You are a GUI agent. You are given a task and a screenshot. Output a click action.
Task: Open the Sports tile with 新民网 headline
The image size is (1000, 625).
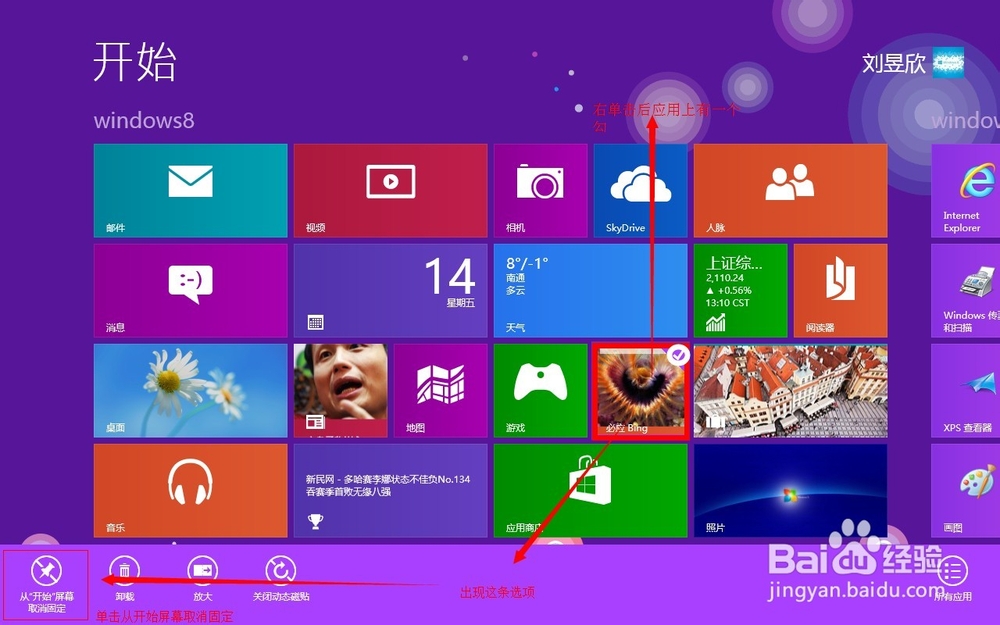pos(390,490)
